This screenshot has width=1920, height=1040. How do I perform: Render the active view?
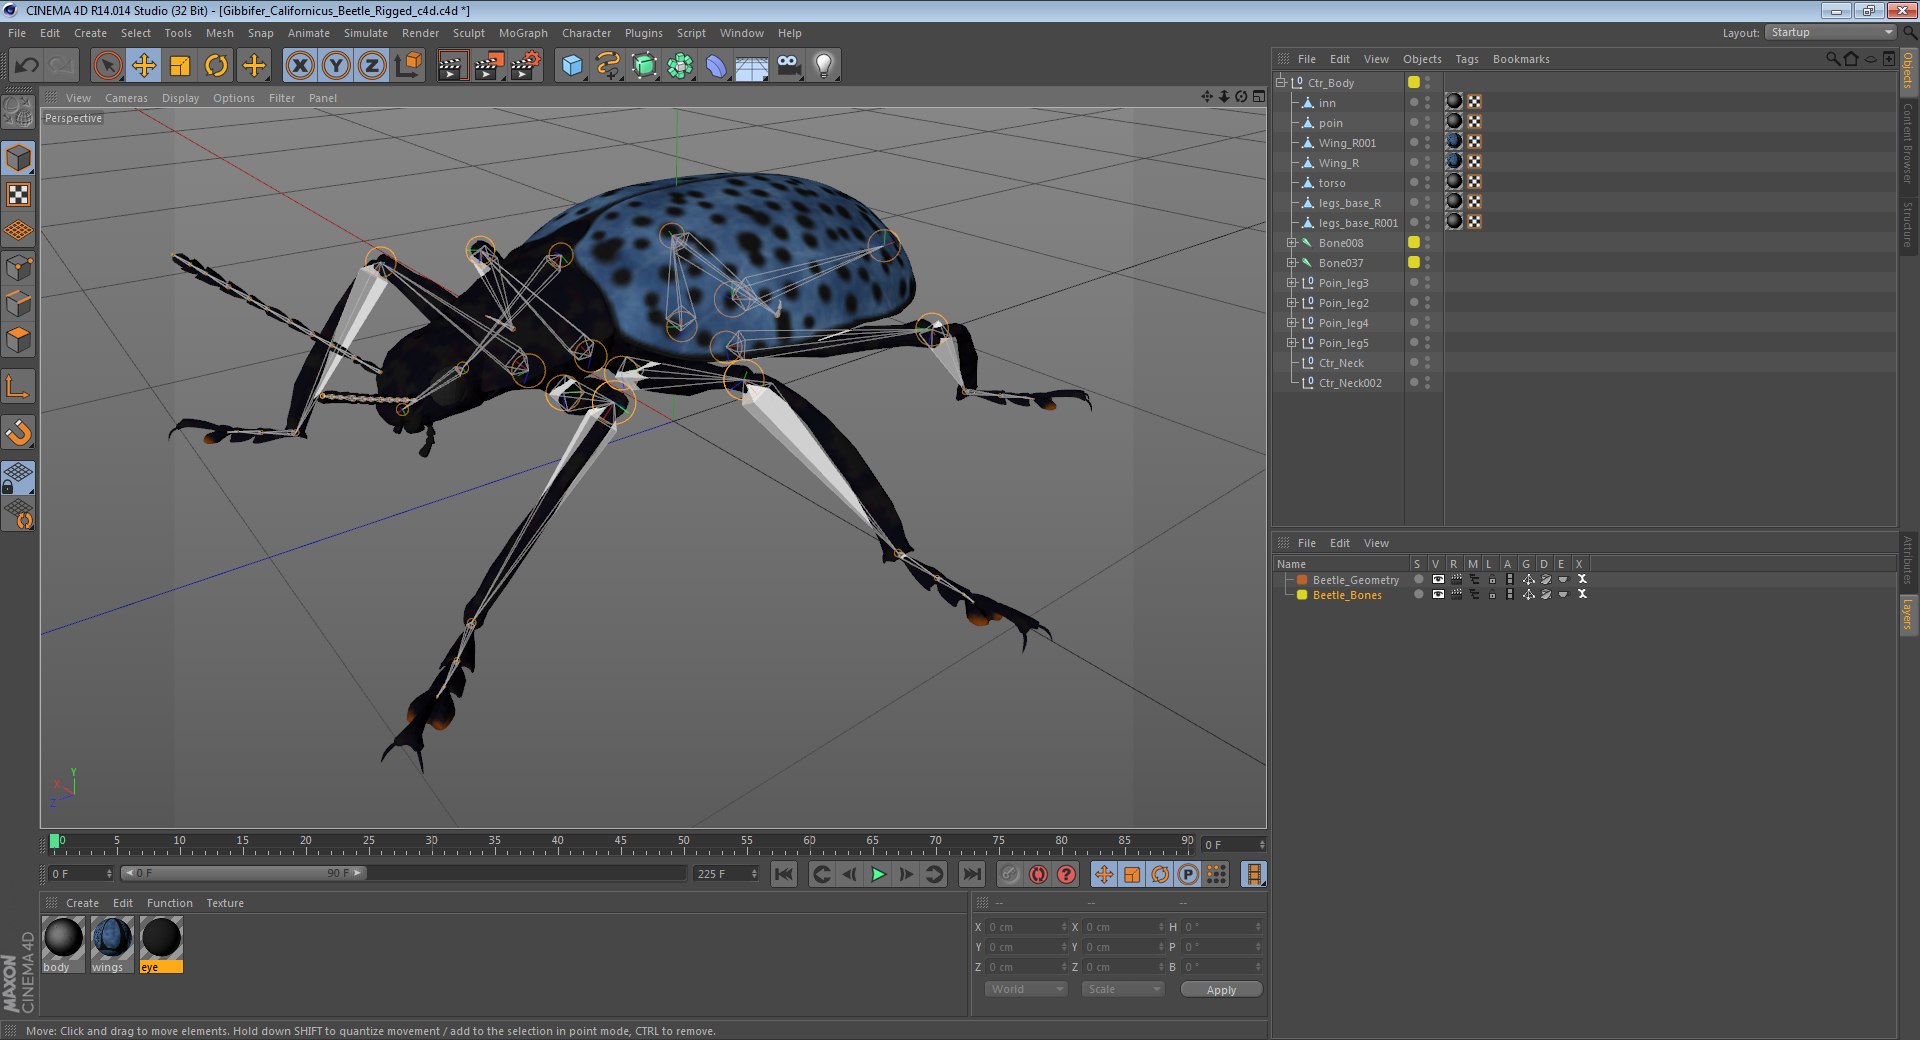coord(452,66)
